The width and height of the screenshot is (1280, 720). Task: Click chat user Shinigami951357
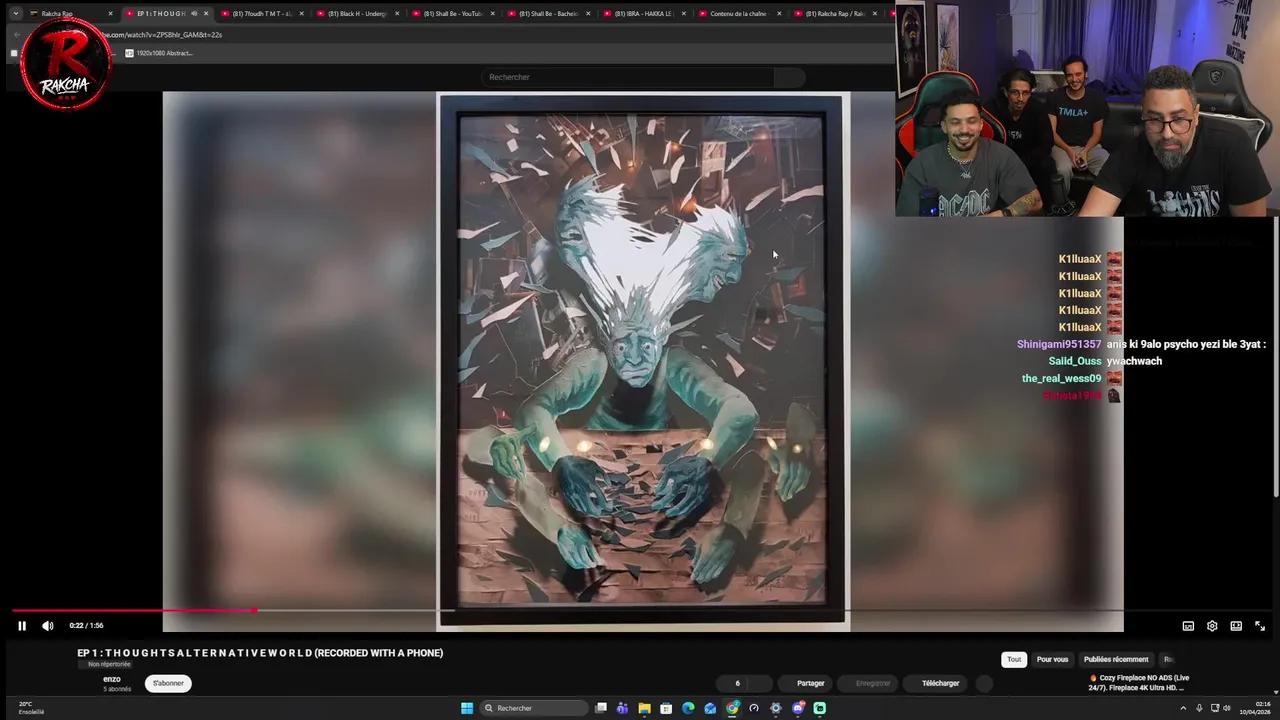pos(1058,344)
